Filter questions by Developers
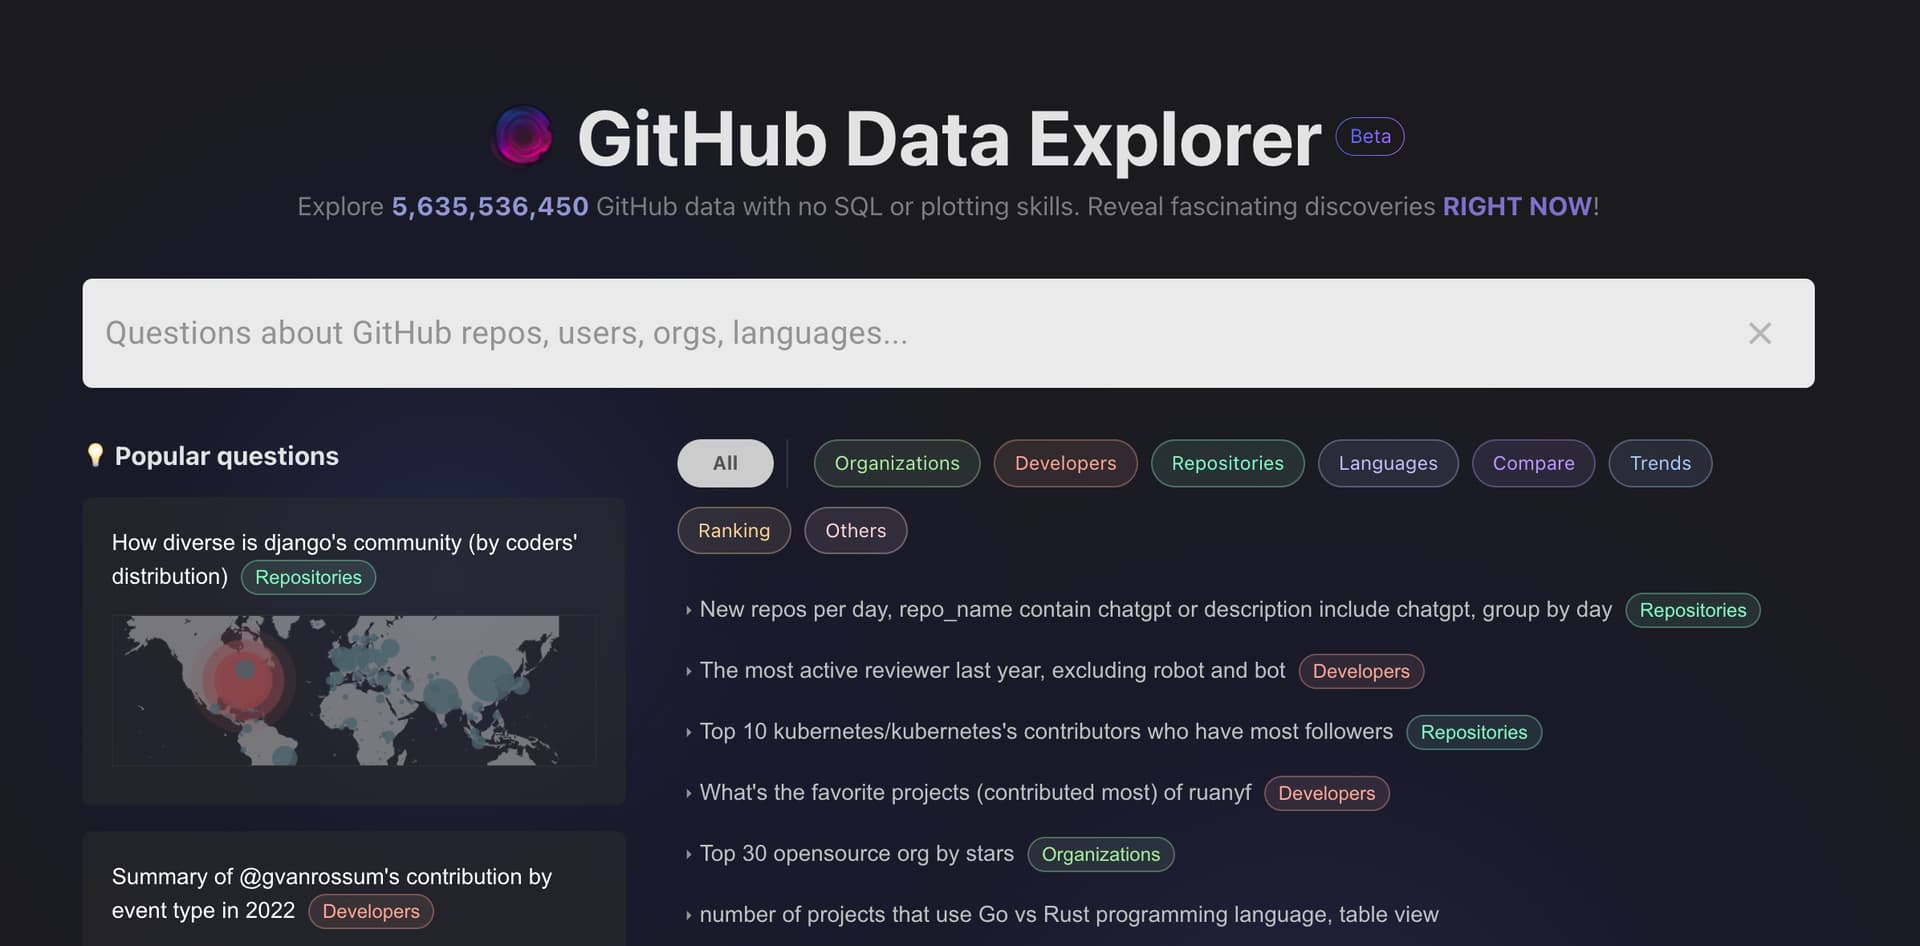This screenshot has height=946, width=1920. tap(1065, 463)
